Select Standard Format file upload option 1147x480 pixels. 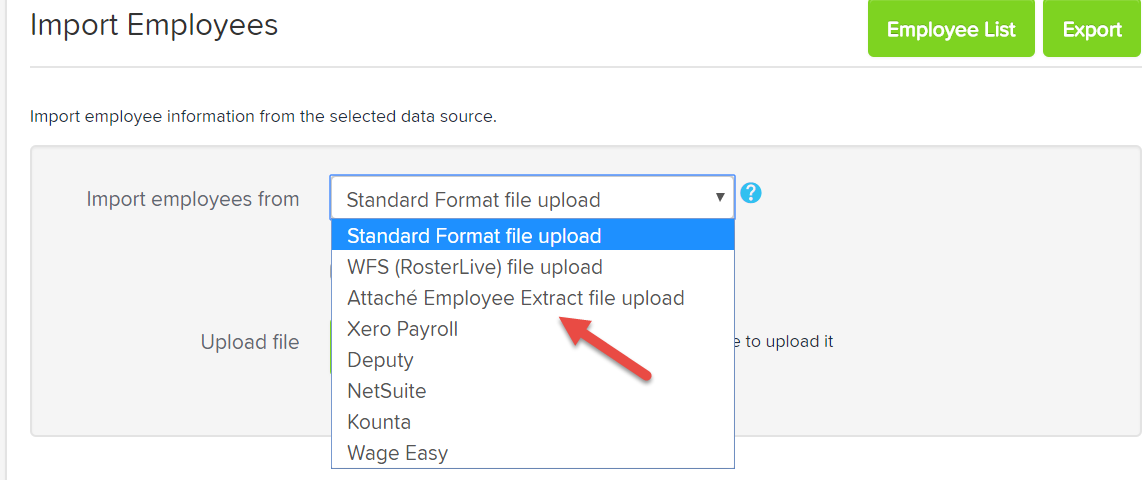tap(533, 236)
